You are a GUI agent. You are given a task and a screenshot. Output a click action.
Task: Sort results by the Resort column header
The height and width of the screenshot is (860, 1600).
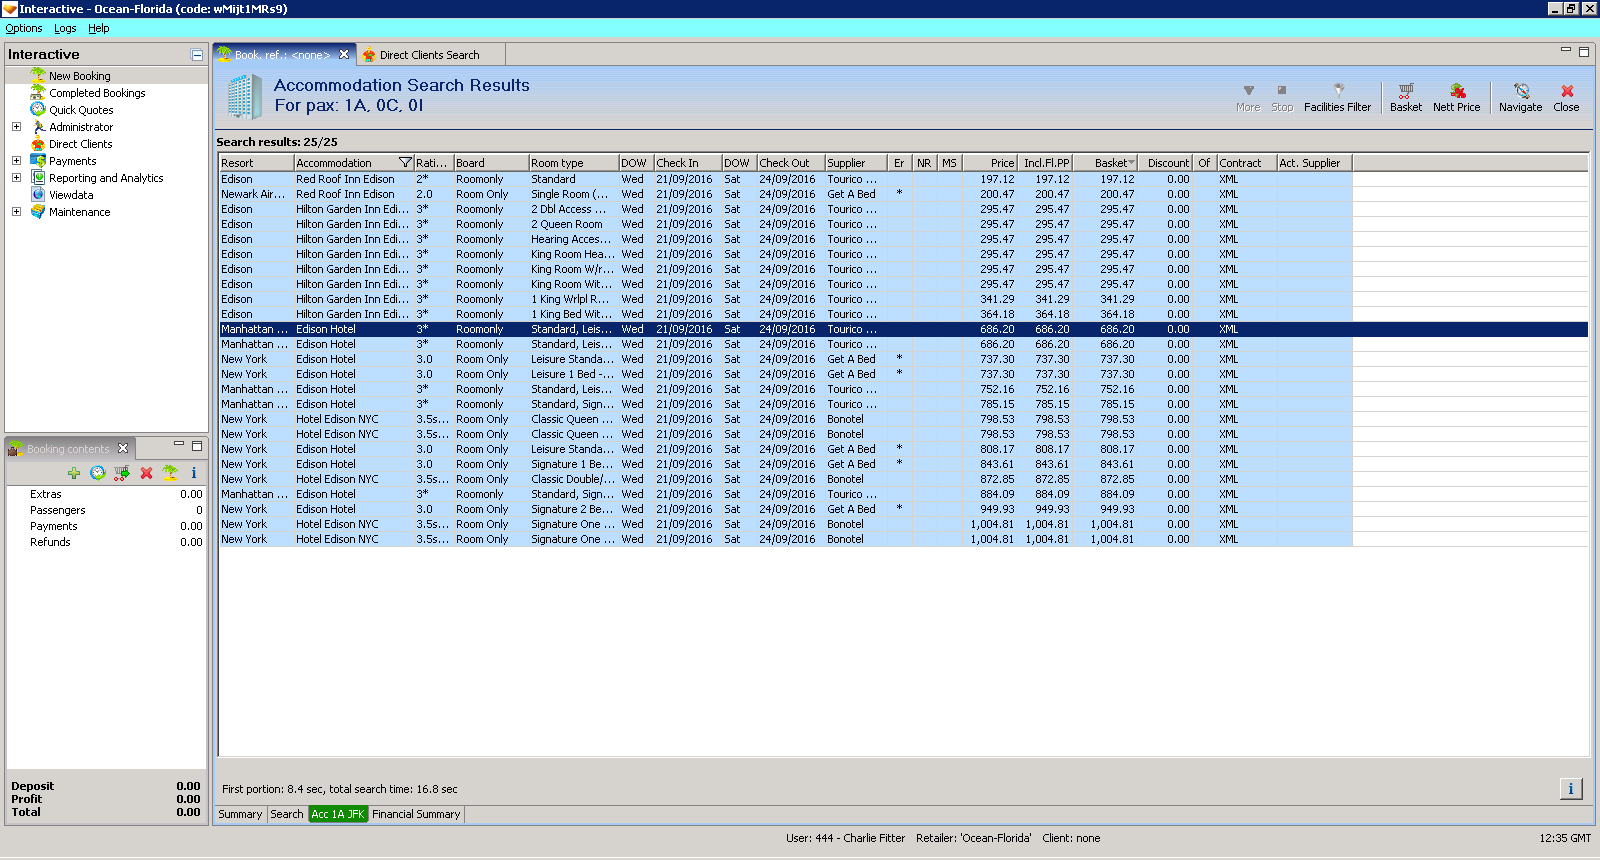point(256,163)
